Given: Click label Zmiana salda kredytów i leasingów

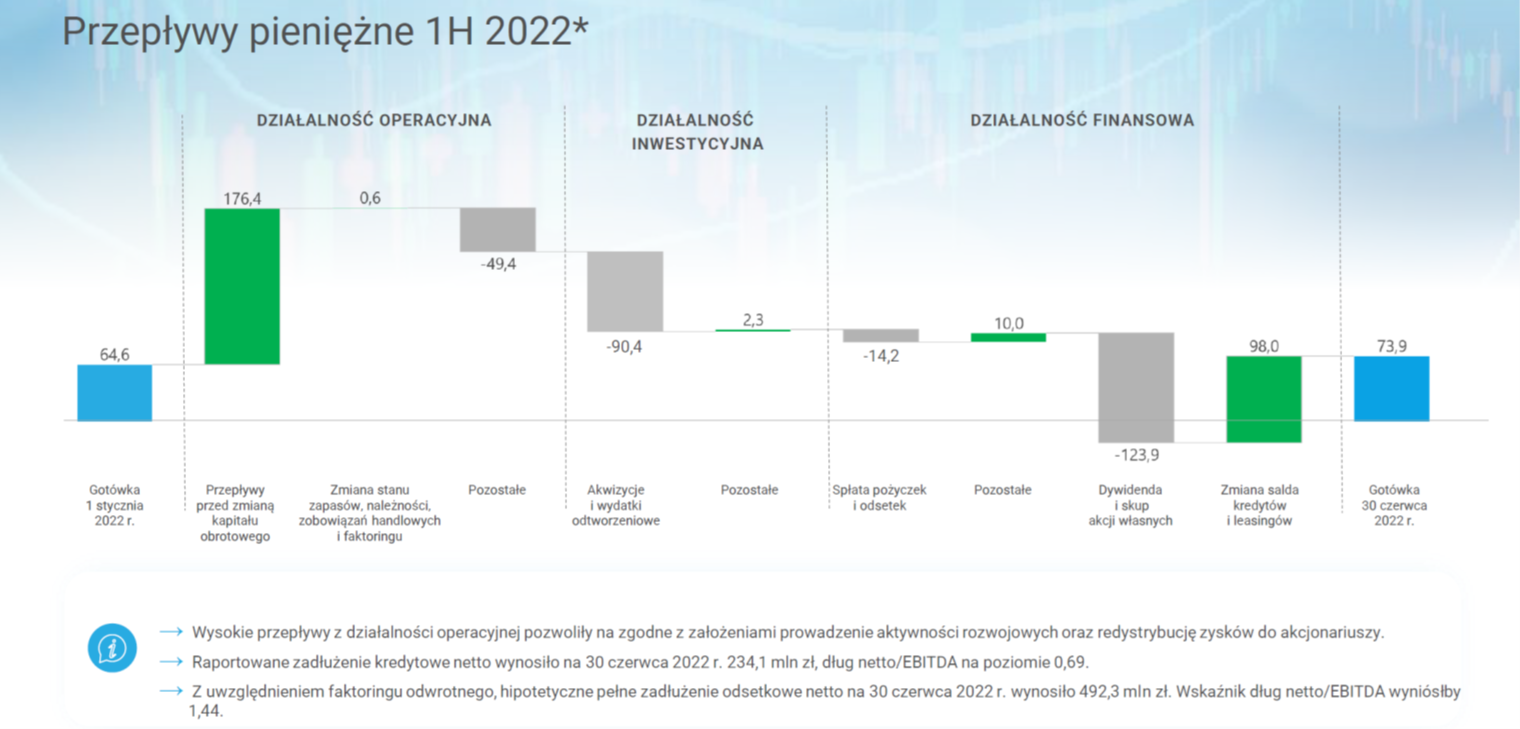Looking at the screenshot, I should 1260,506.
